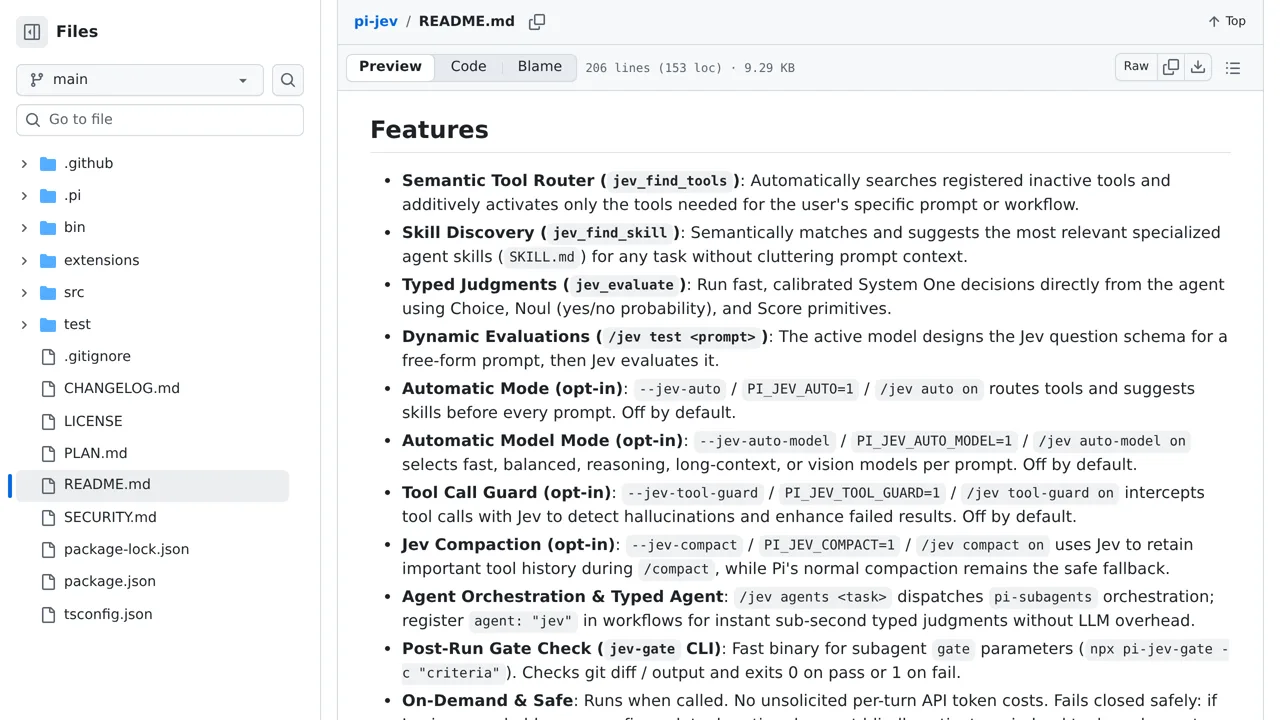Open the extensions folder icon
Viewport: 1280px width, 720px height.
48,260
